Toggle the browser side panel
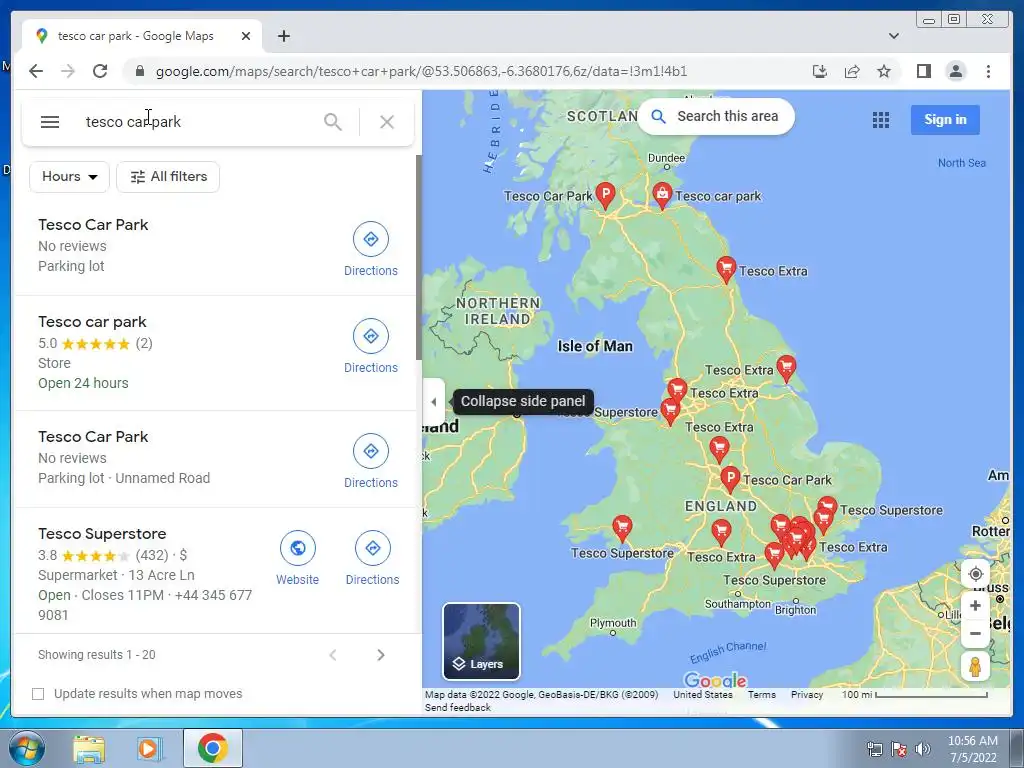Screen dimensions: 1024x768 point(923,71)
